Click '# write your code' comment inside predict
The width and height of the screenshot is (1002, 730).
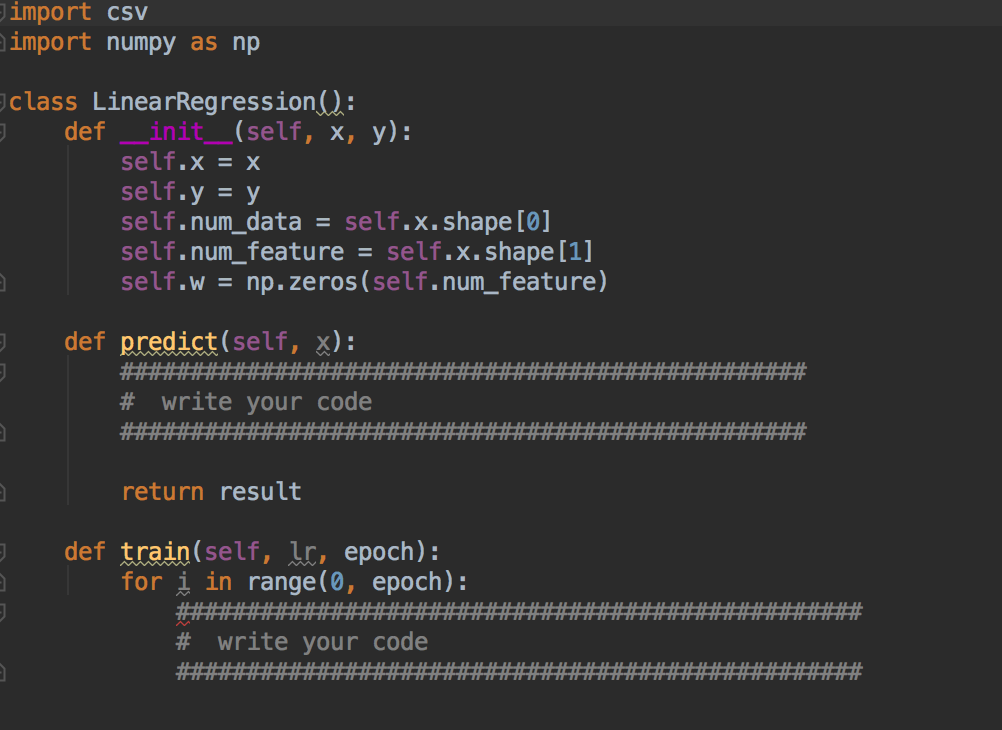click(246, 402)
